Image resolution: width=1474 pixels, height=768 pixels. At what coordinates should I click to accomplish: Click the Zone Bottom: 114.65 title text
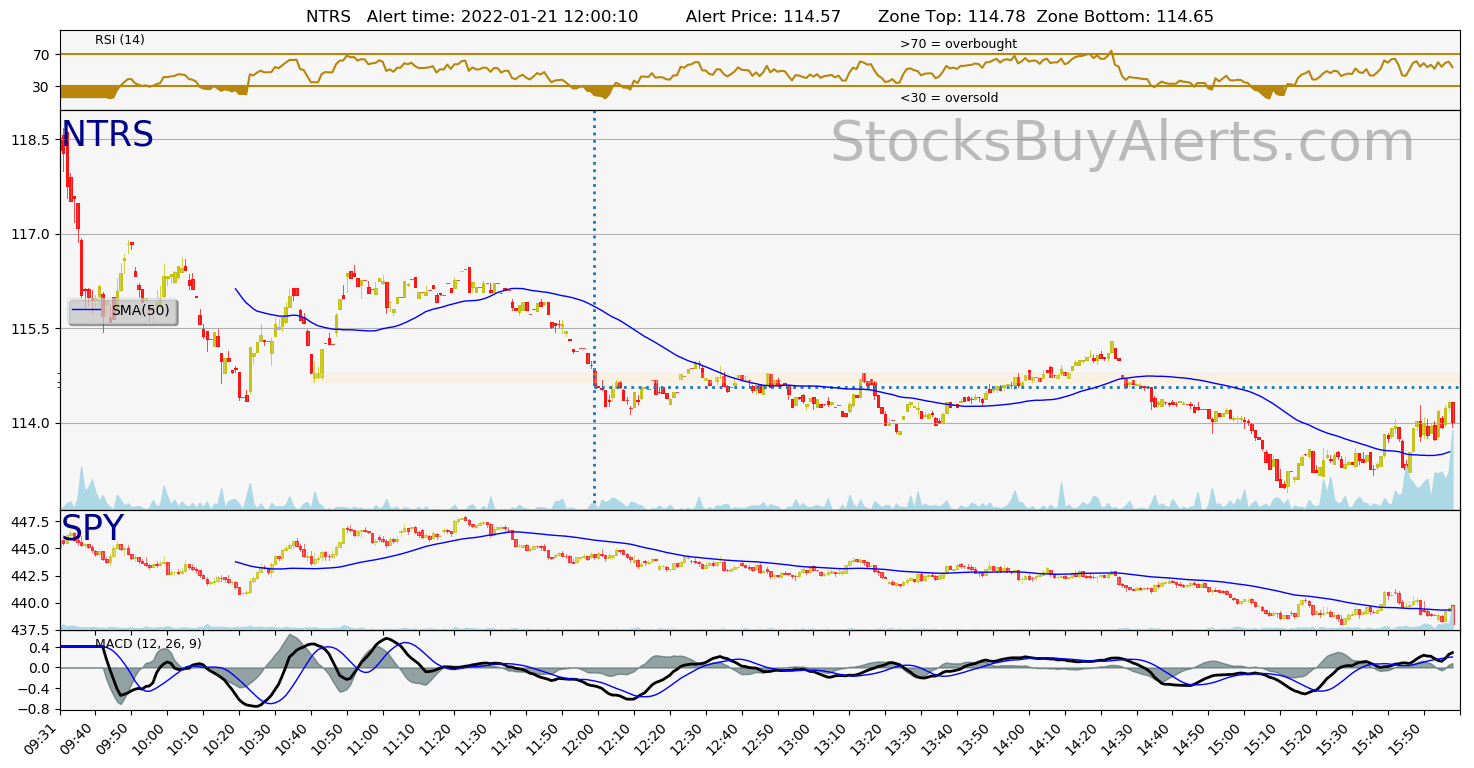pyautogui.click(x=1125, y=16)
